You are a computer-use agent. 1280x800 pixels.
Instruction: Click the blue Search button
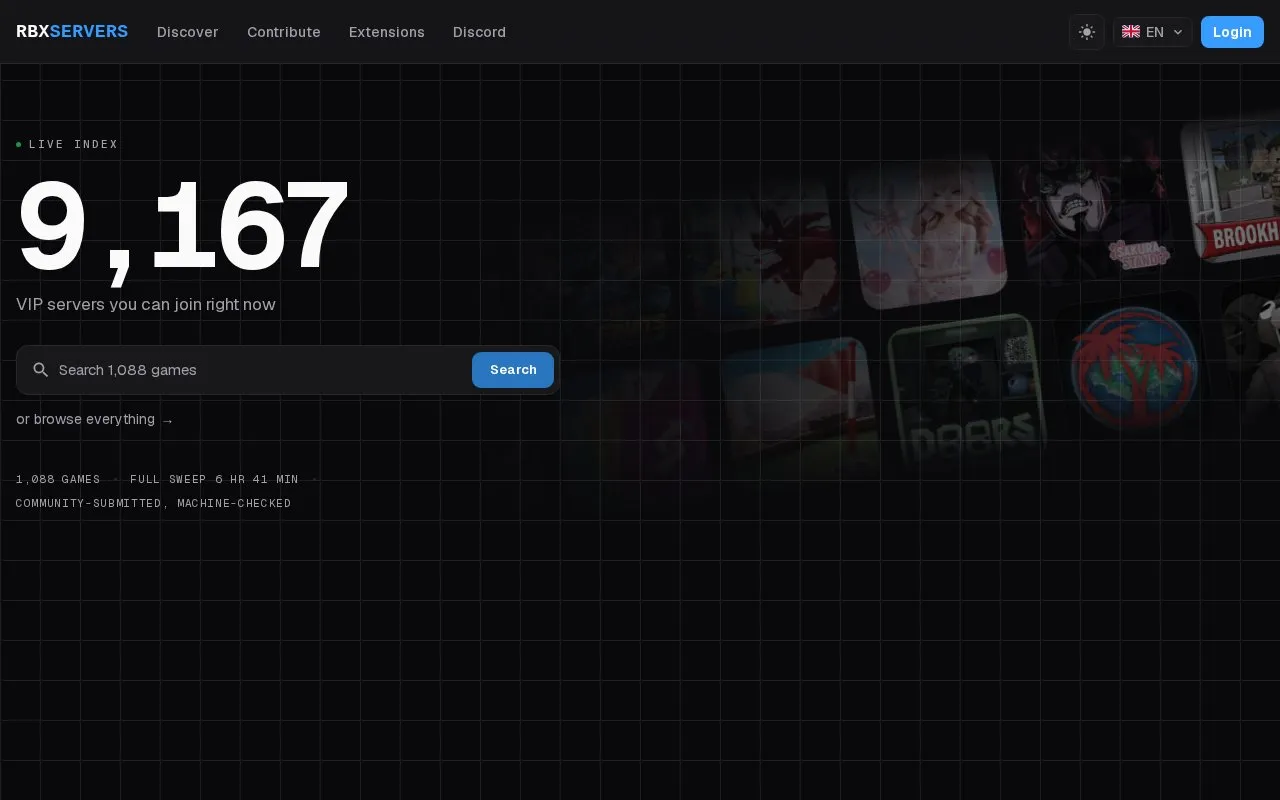(x=513, y=370)
